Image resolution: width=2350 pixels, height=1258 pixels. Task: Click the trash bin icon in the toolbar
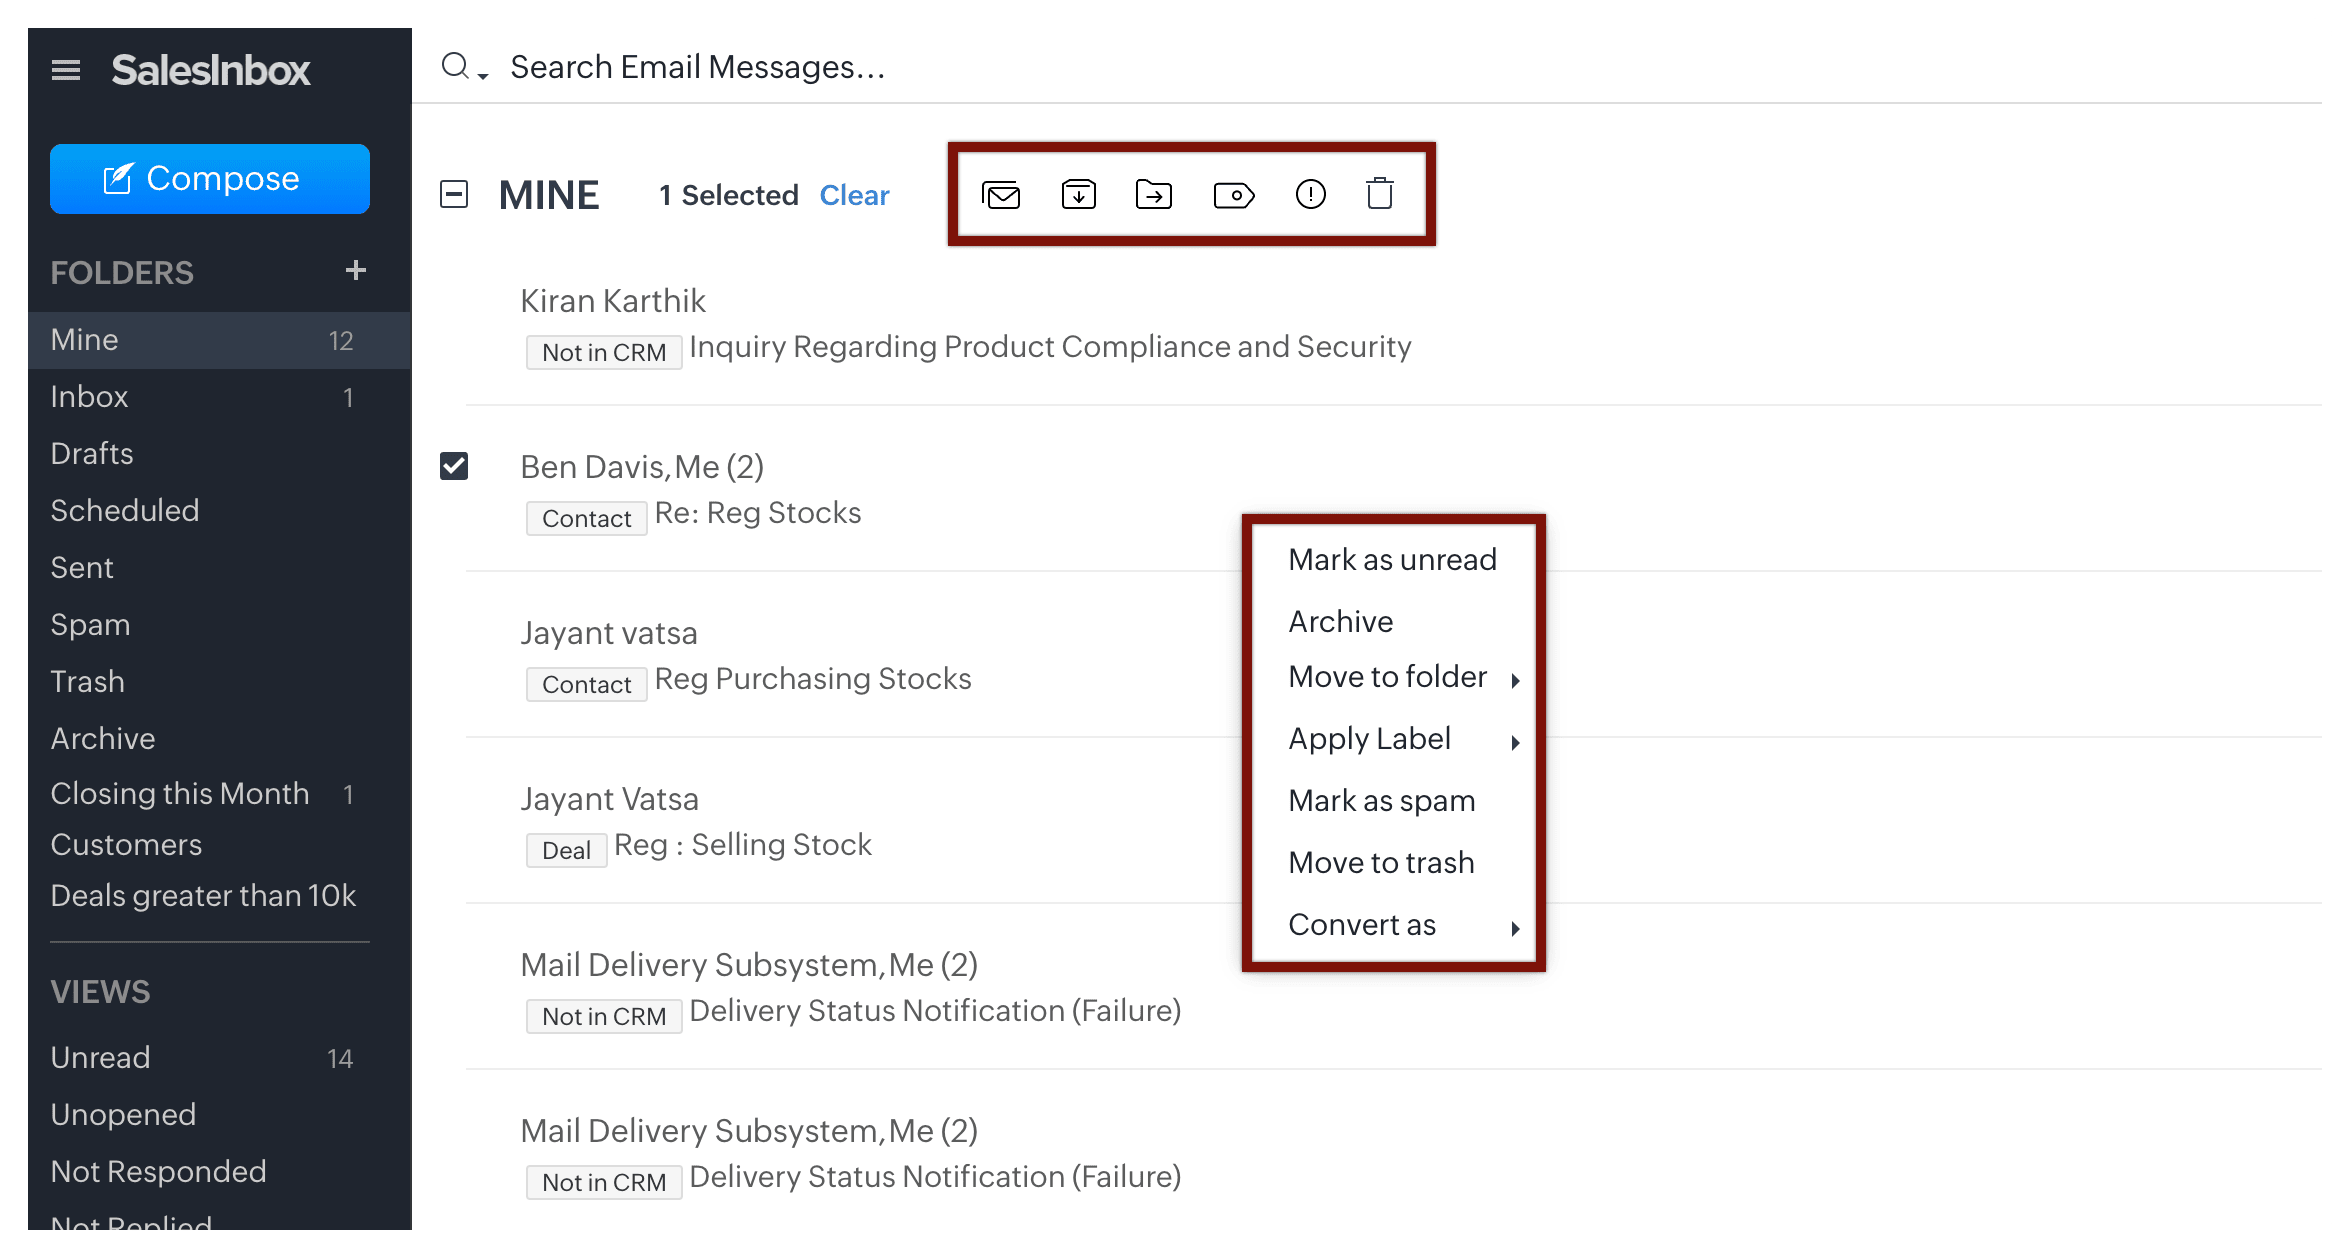pos(1380,193)
